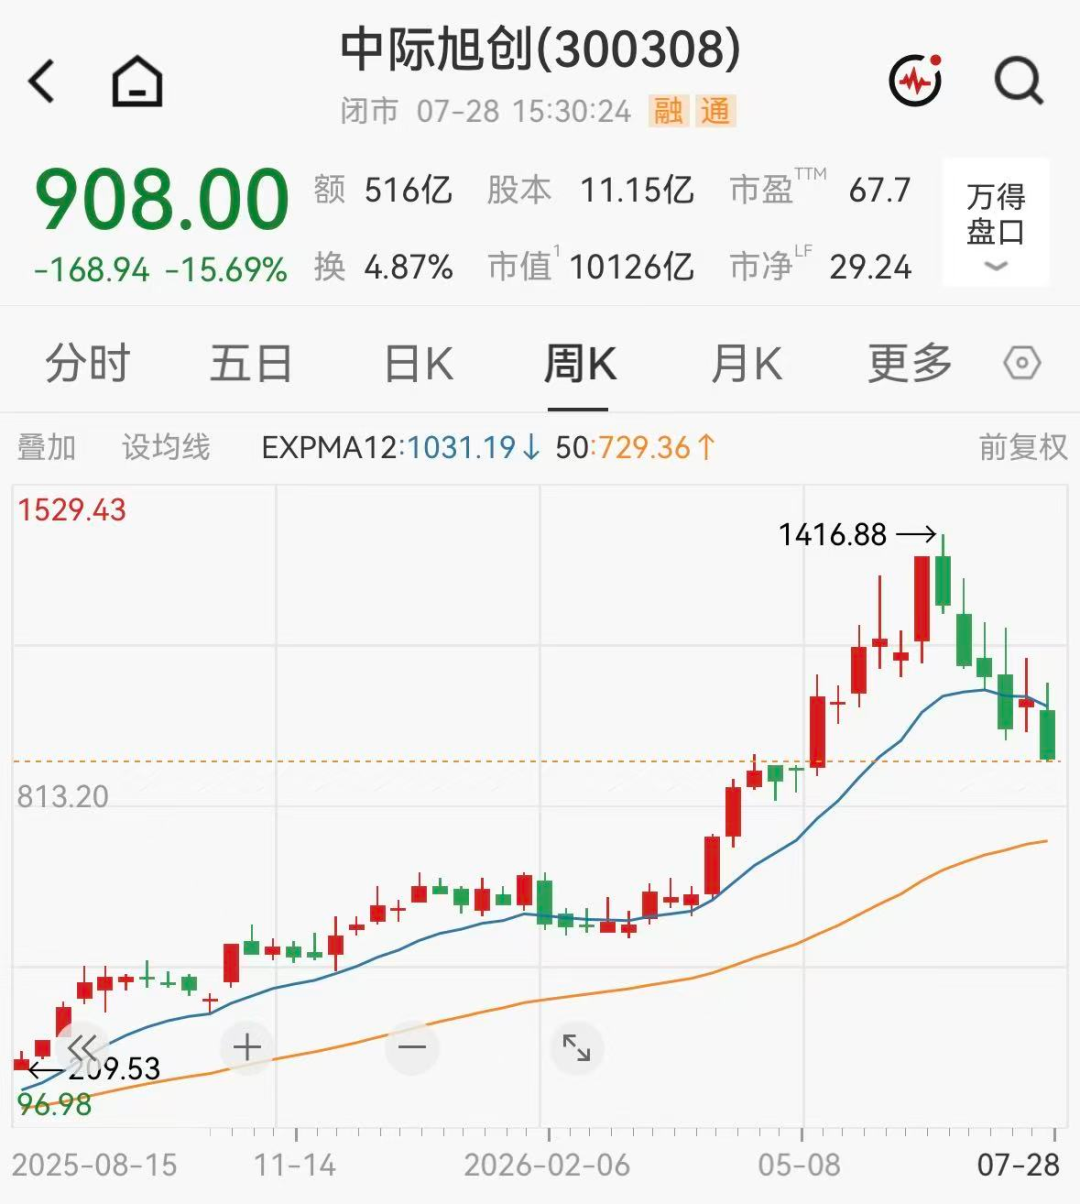The height and width of the screenshot is (1204, 1080).
Task: Tap the current price 908.00
Action: [x=162, y=198]
